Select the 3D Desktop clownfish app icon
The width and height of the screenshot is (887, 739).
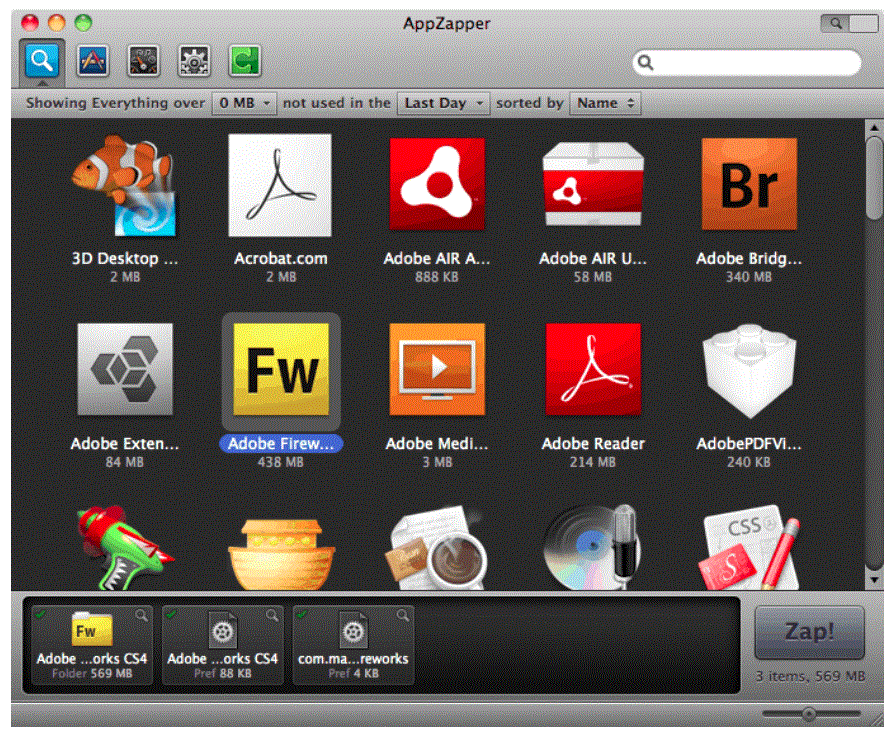(x=124, y=185)
